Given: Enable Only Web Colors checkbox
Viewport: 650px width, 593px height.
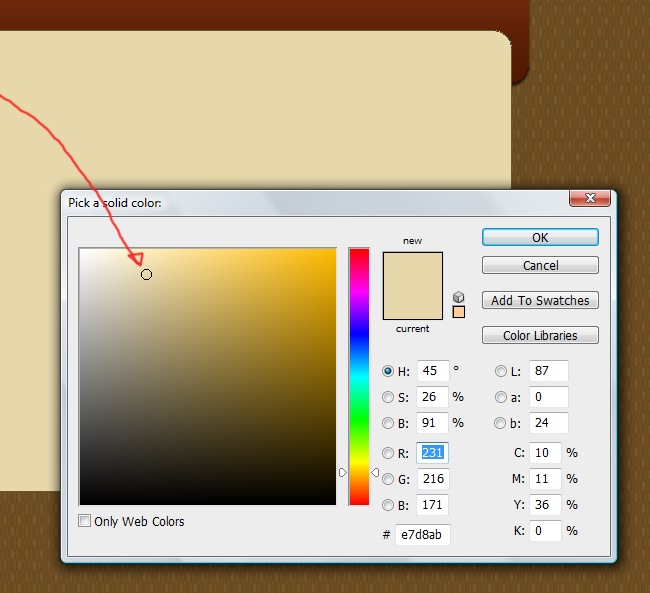Looking at the screenshot, I should (x=85, y=520).
